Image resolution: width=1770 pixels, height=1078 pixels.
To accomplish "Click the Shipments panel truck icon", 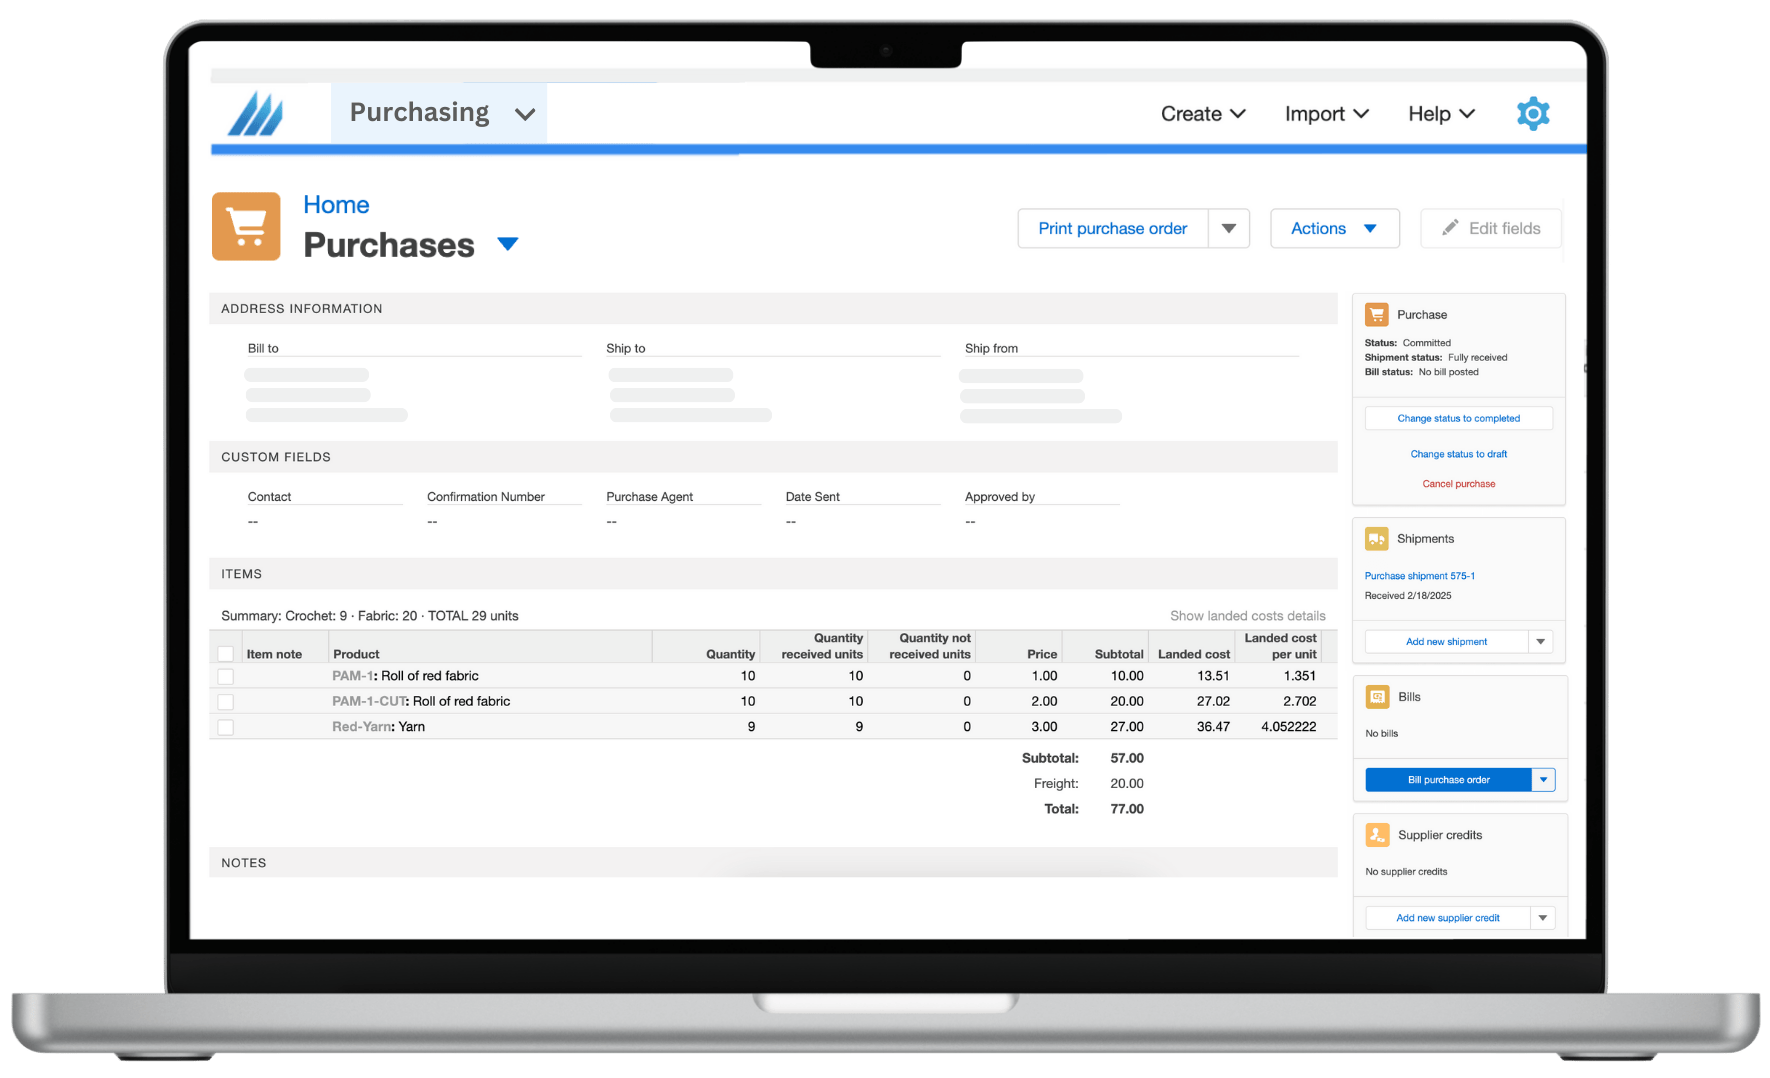I will click(1377, 539).
